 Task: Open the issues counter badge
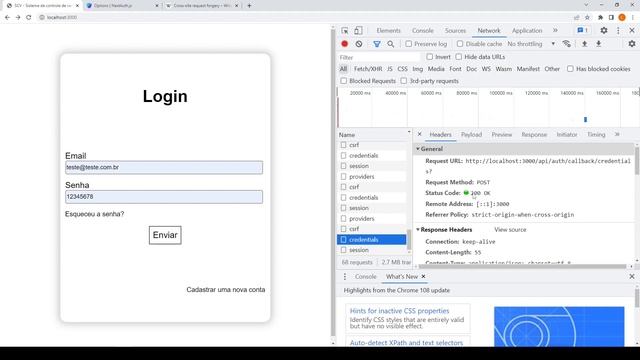(x=582, y=31)
